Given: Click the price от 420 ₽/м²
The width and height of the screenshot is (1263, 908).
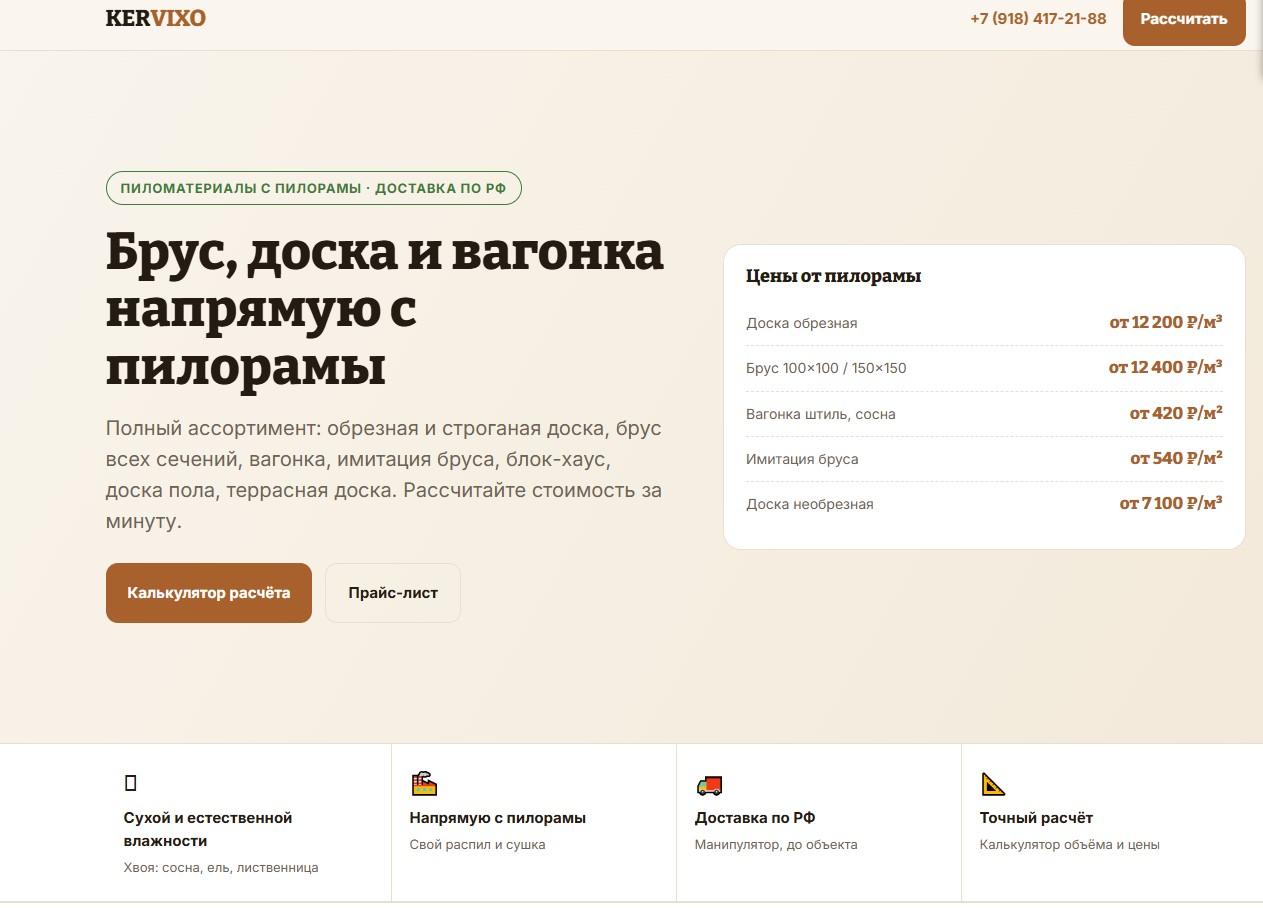Looking at the screenshot, I should click(x=1176, y=413).
